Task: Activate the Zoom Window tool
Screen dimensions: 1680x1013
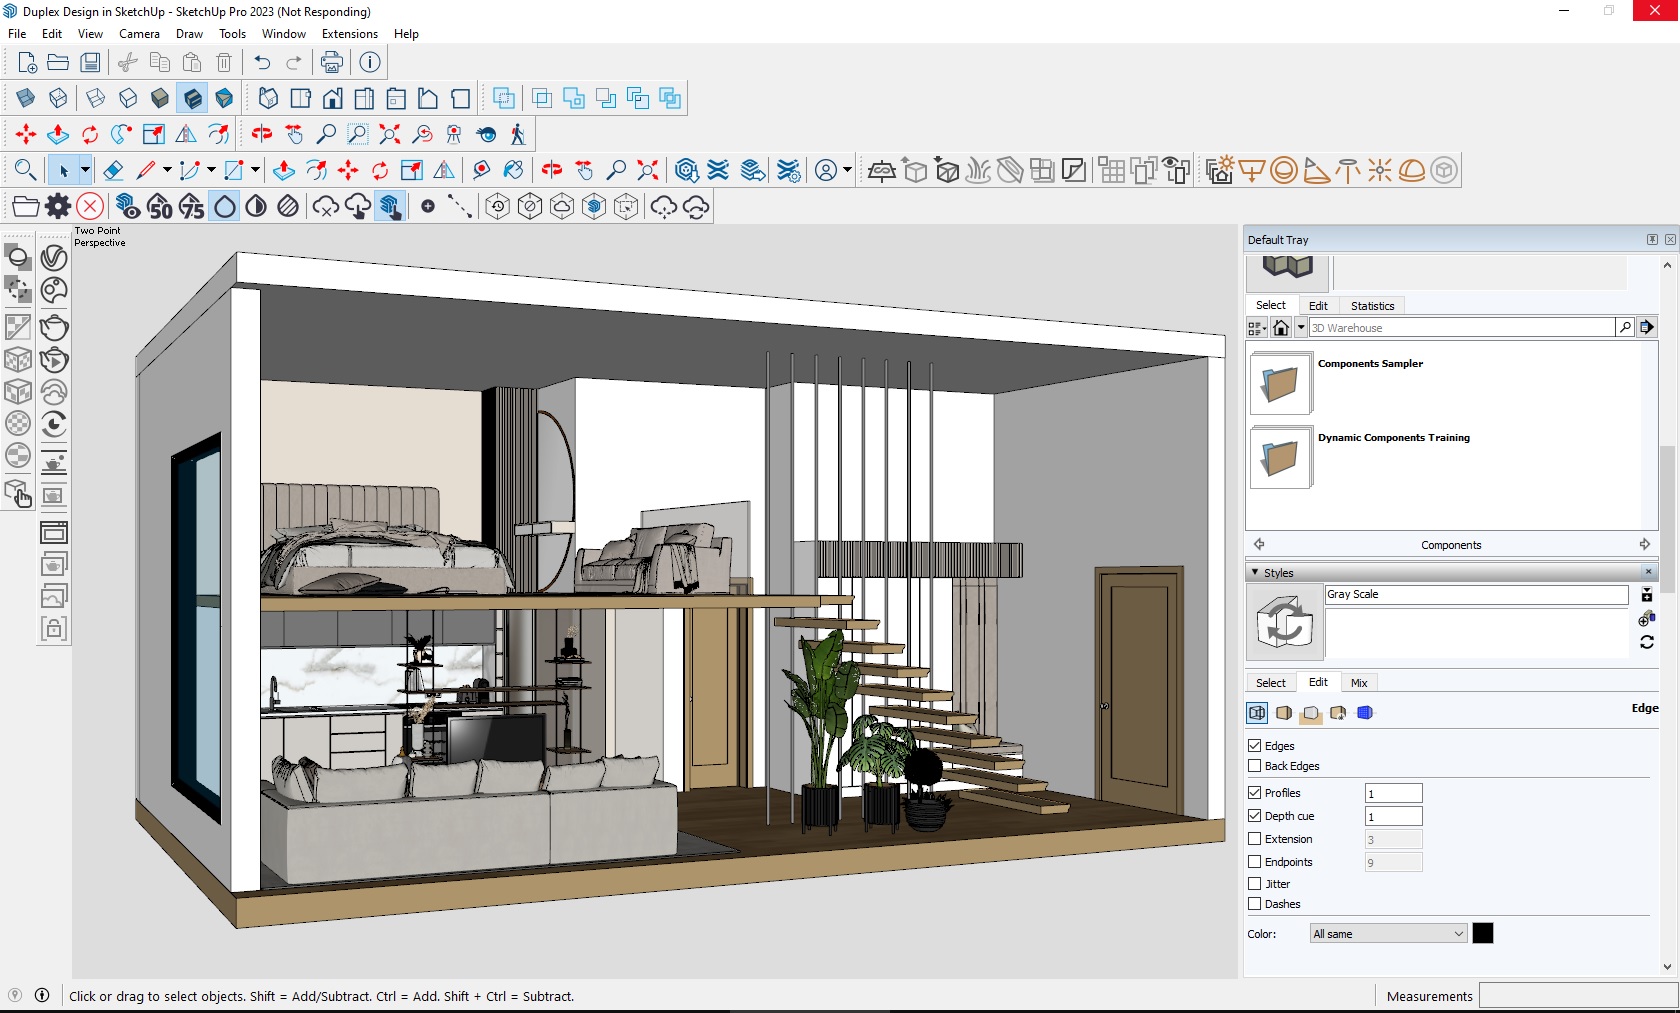Action: (358, 134)
